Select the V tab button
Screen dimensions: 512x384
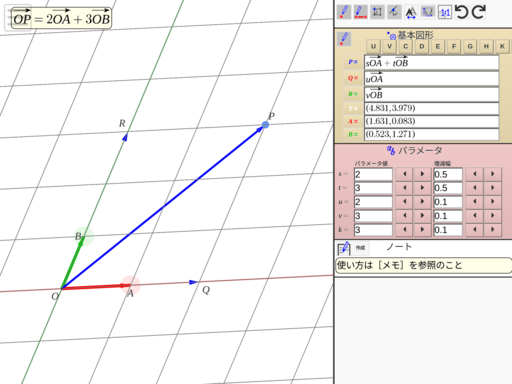389,46
